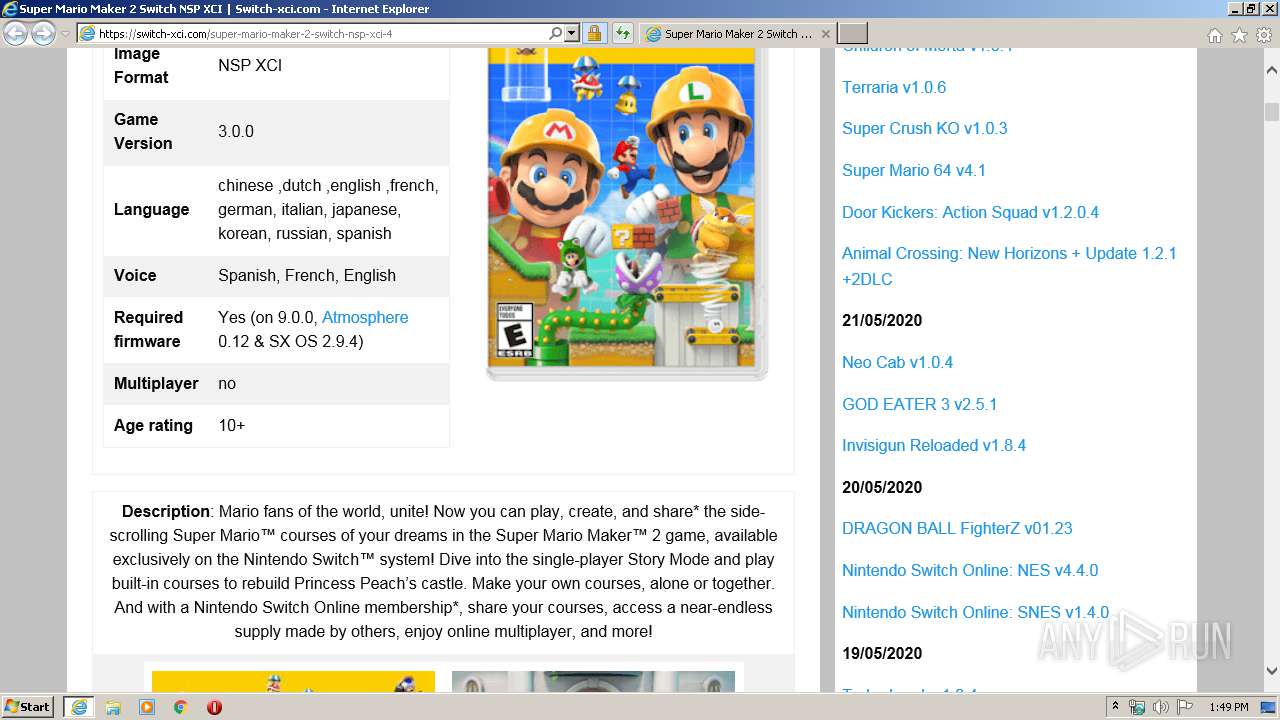Click the scrollbar down arrow
Image resolution: width=1280 pixels, height=720 pixels.
(1271, 671)
